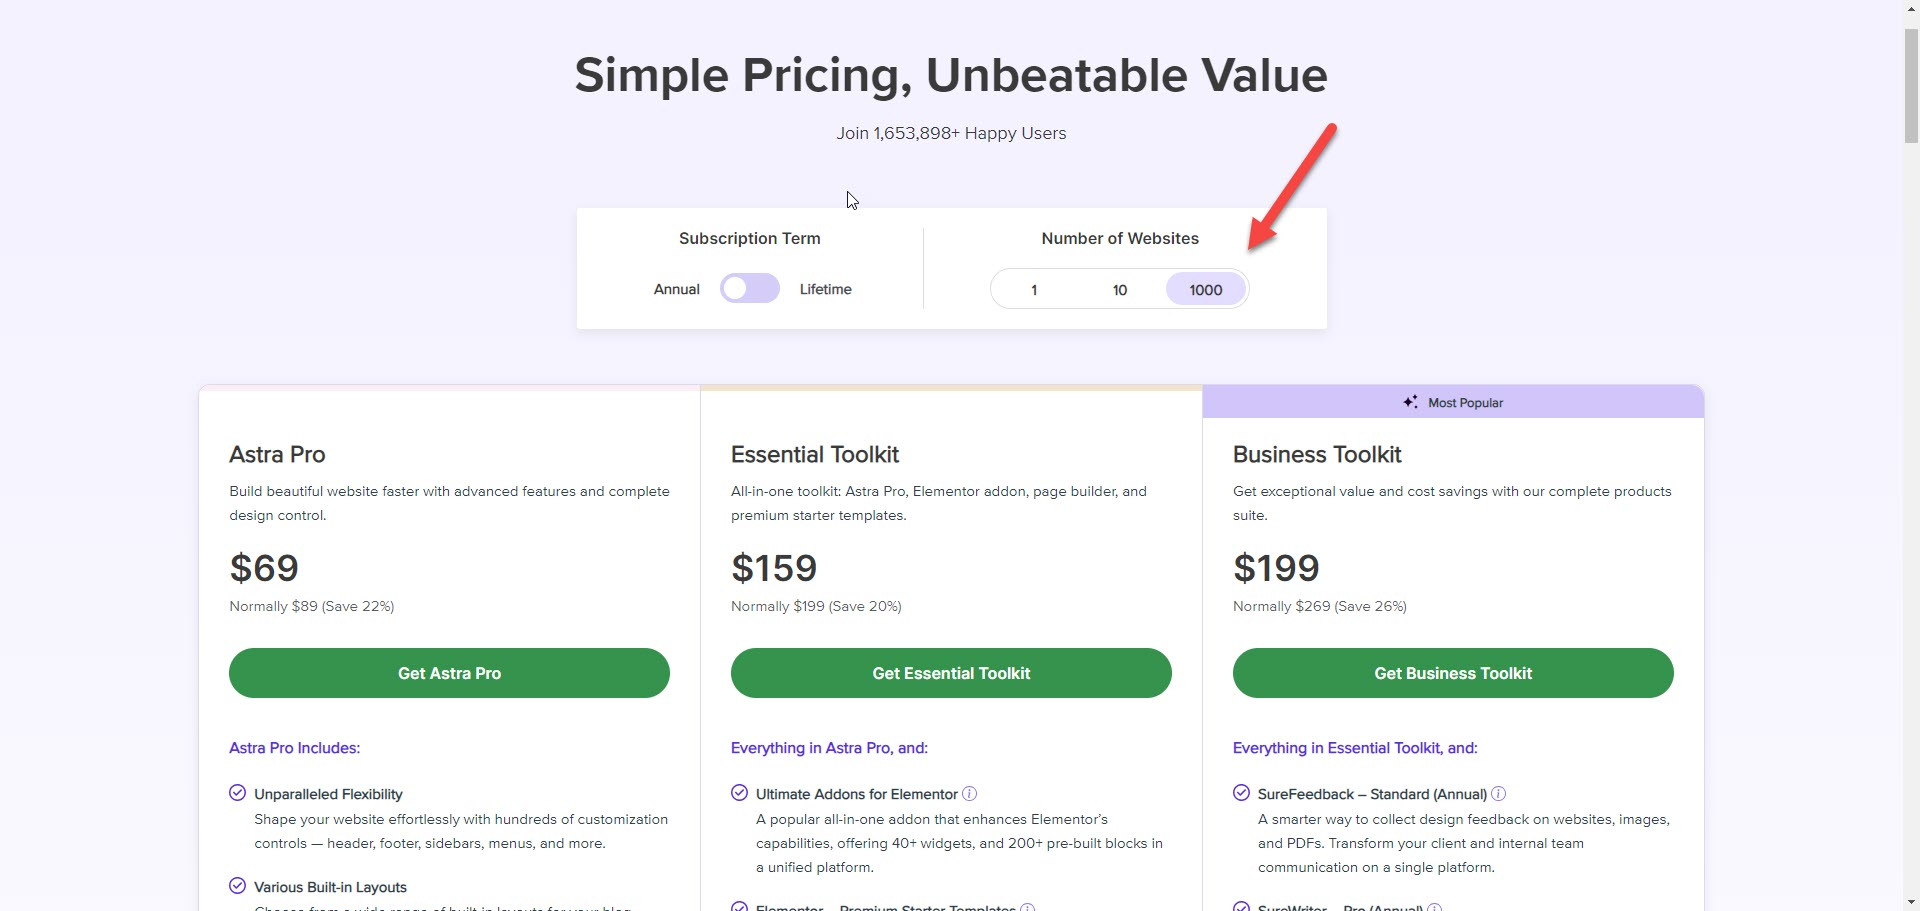Screen dimensions: 1920x911
Task: Toggle subscription term between Annual and Lifetime
Action: click(750, 289)
